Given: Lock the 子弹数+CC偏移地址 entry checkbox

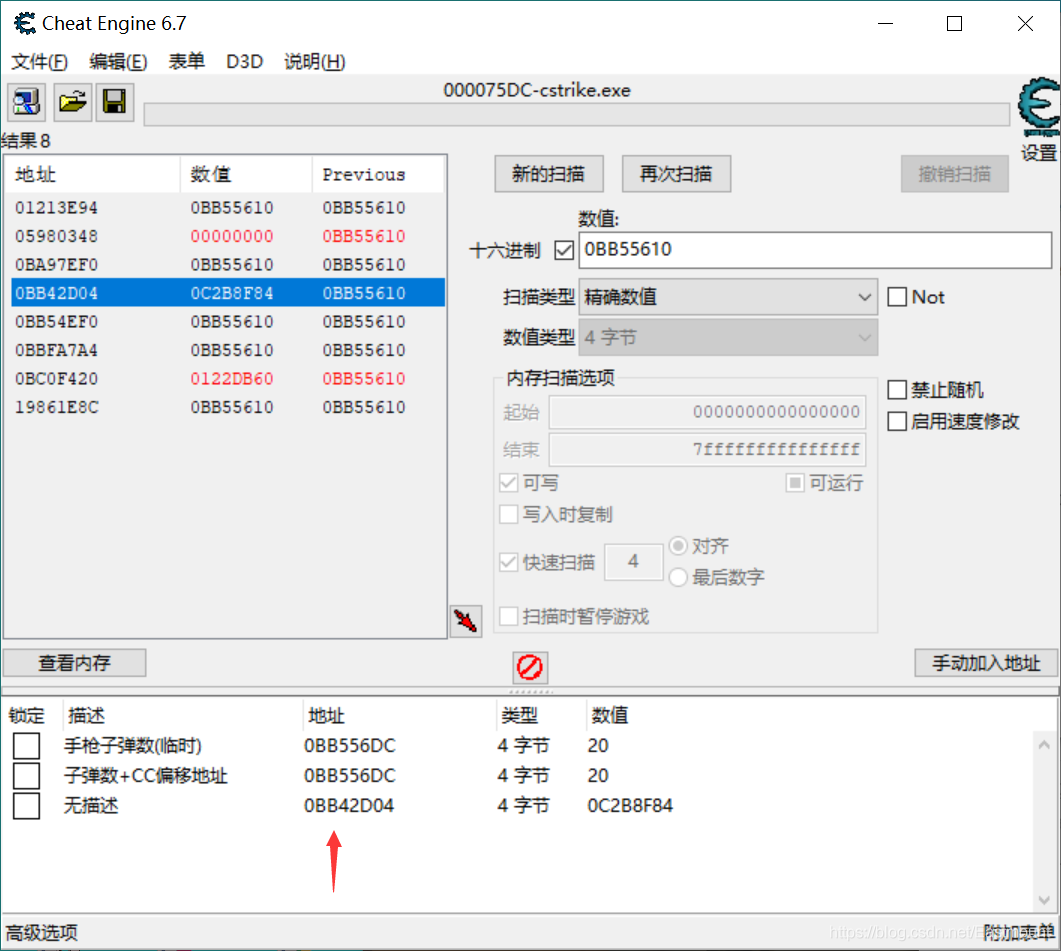Looking at the screenshot, I should (x=26, y=776).
